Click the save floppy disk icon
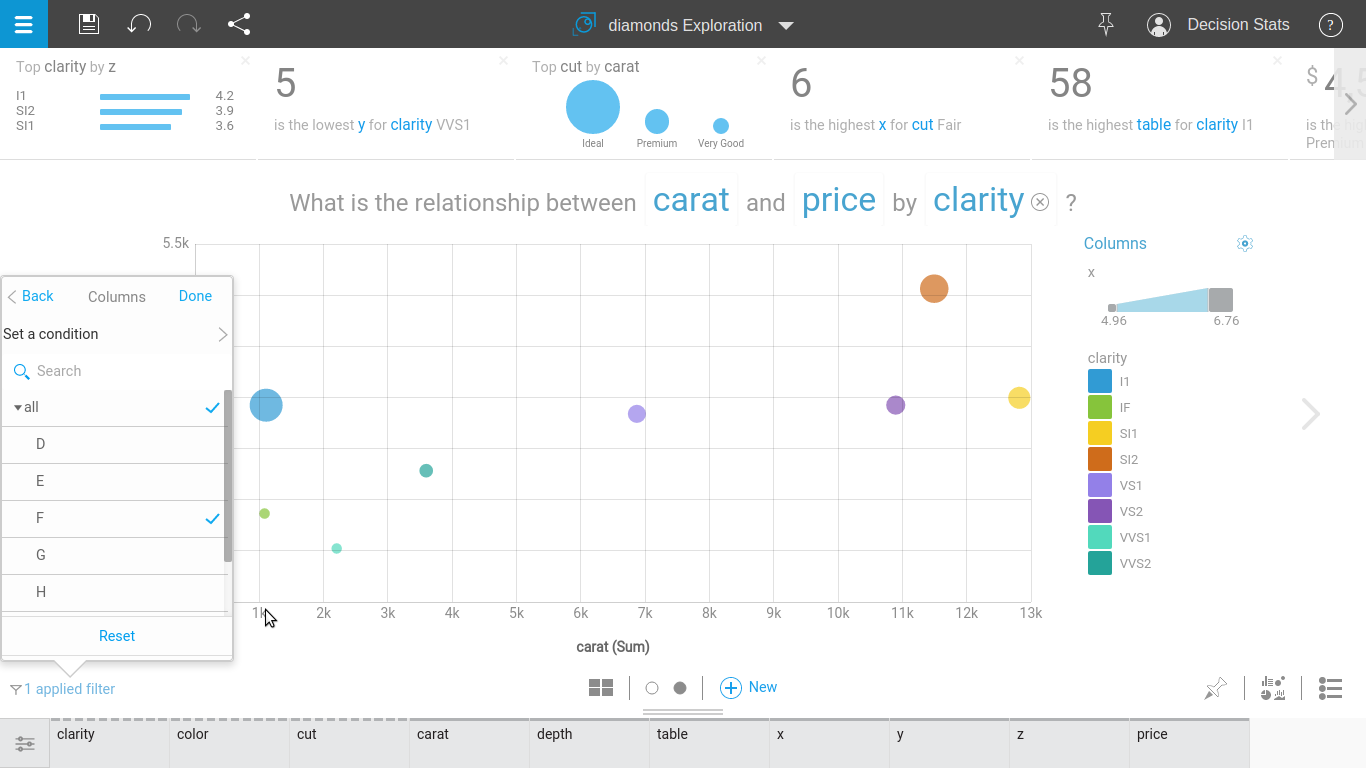The height and width of the screenshot is (768, 1366). click(x=89, y=24)
